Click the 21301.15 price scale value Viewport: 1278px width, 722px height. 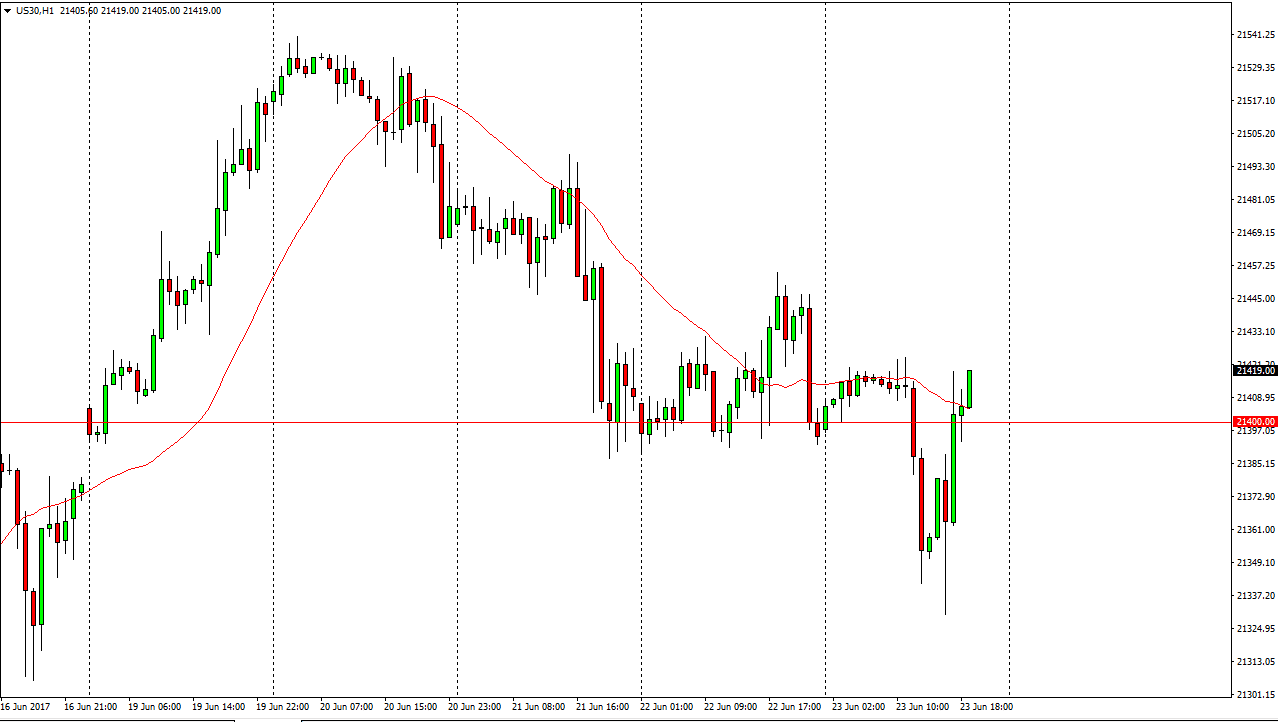(x=1254, y=694)
